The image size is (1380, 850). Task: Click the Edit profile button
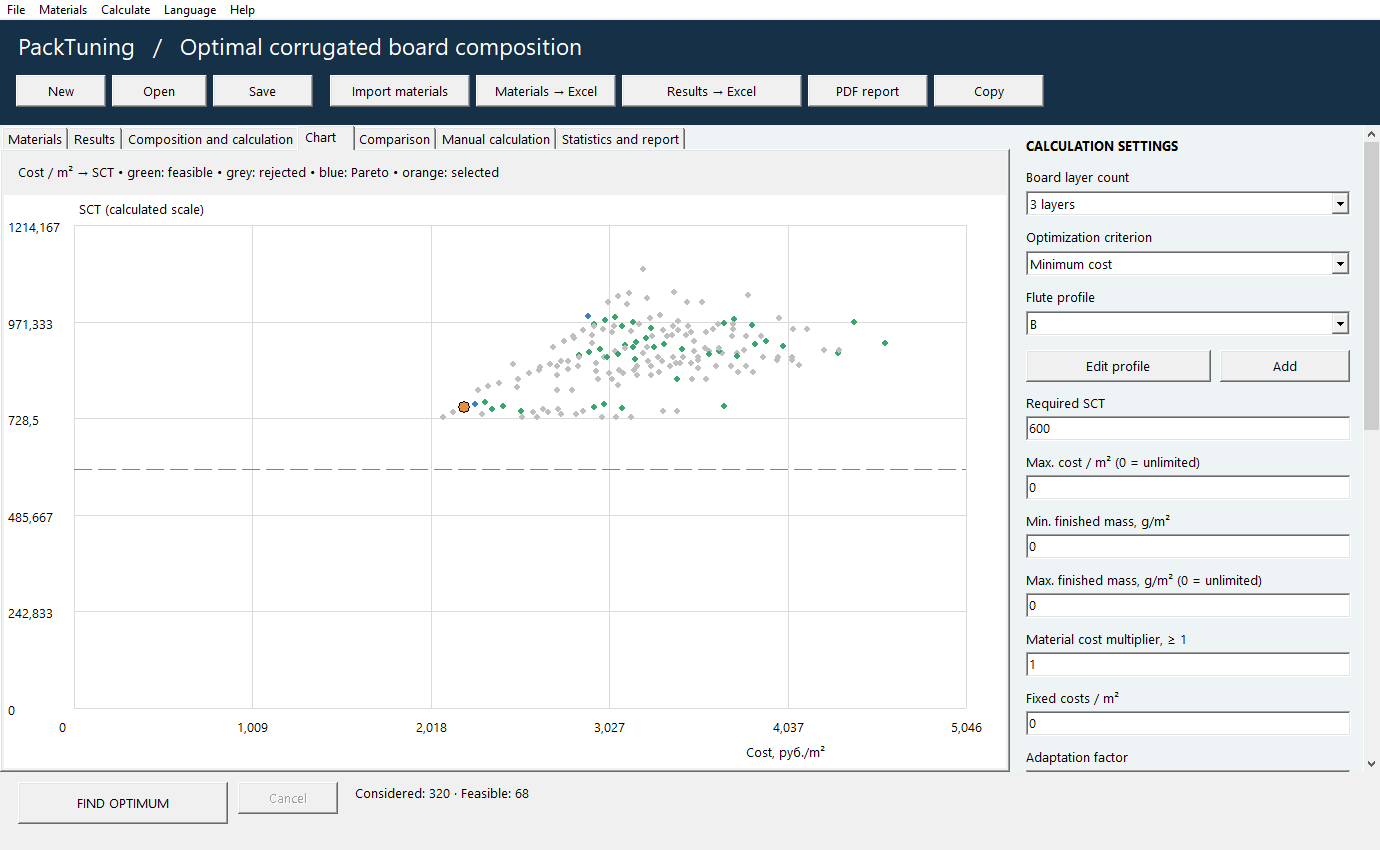[x=1118, y=366]
